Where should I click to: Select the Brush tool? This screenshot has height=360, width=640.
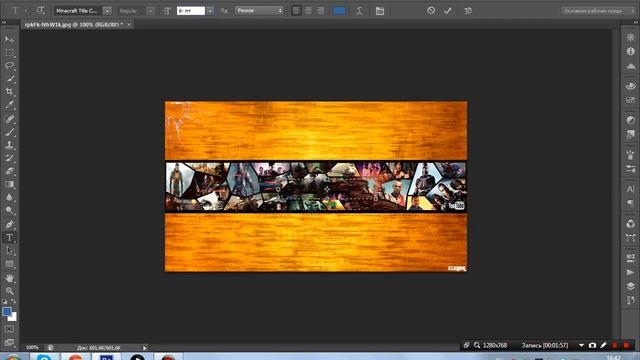[x=9, y=132]
